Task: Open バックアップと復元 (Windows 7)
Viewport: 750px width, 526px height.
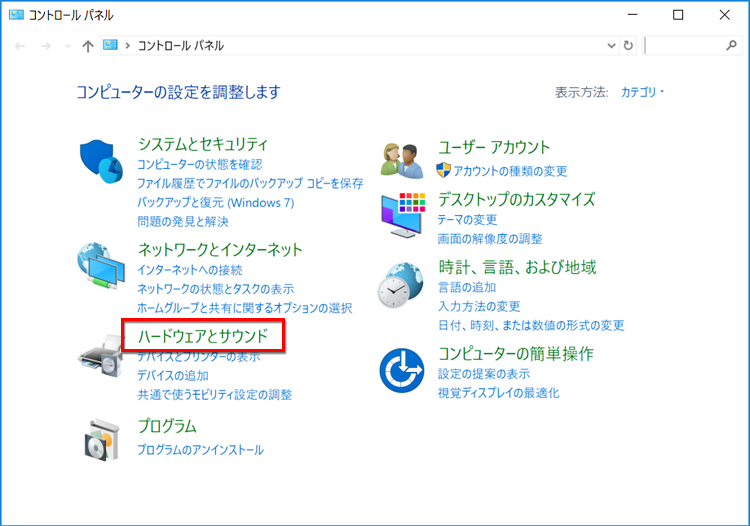Action: click(216, 202)
